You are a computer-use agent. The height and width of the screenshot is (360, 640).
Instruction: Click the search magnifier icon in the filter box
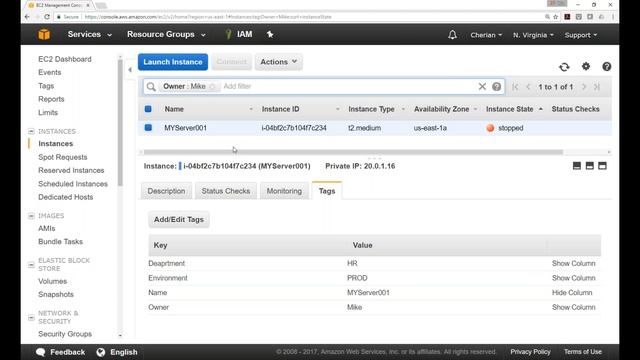click(x=151, y=87)
